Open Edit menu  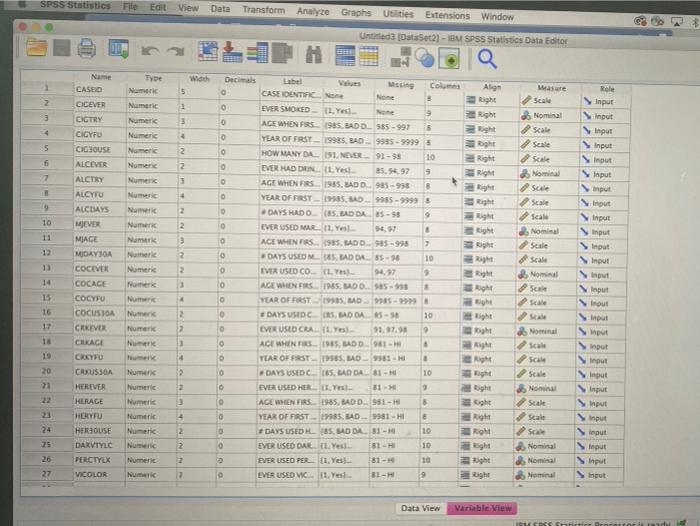158,7
